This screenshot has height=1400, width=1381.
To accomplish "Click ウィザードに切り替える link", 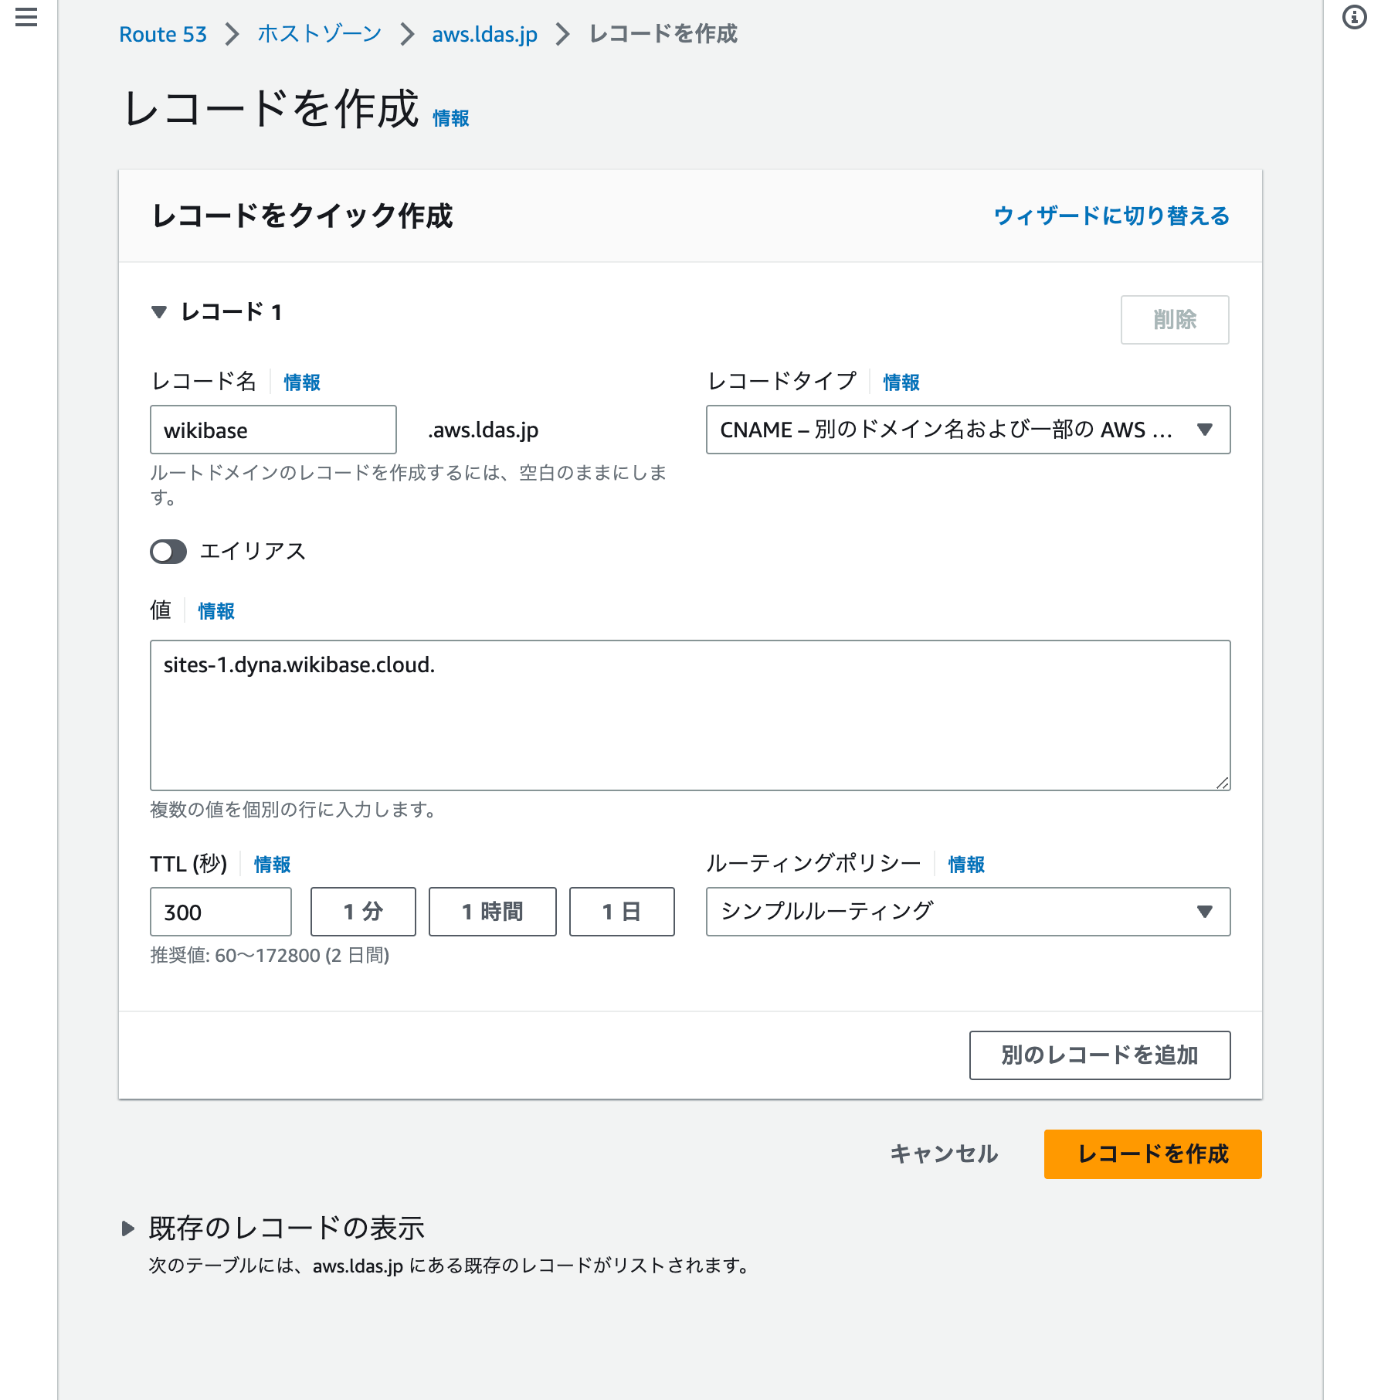I will [1111, 216].
